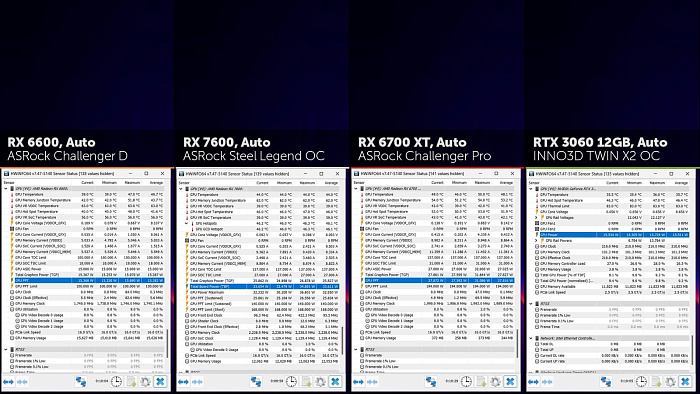Click expand-columns blue arrows in RX 6600 window

pos(8,382)
